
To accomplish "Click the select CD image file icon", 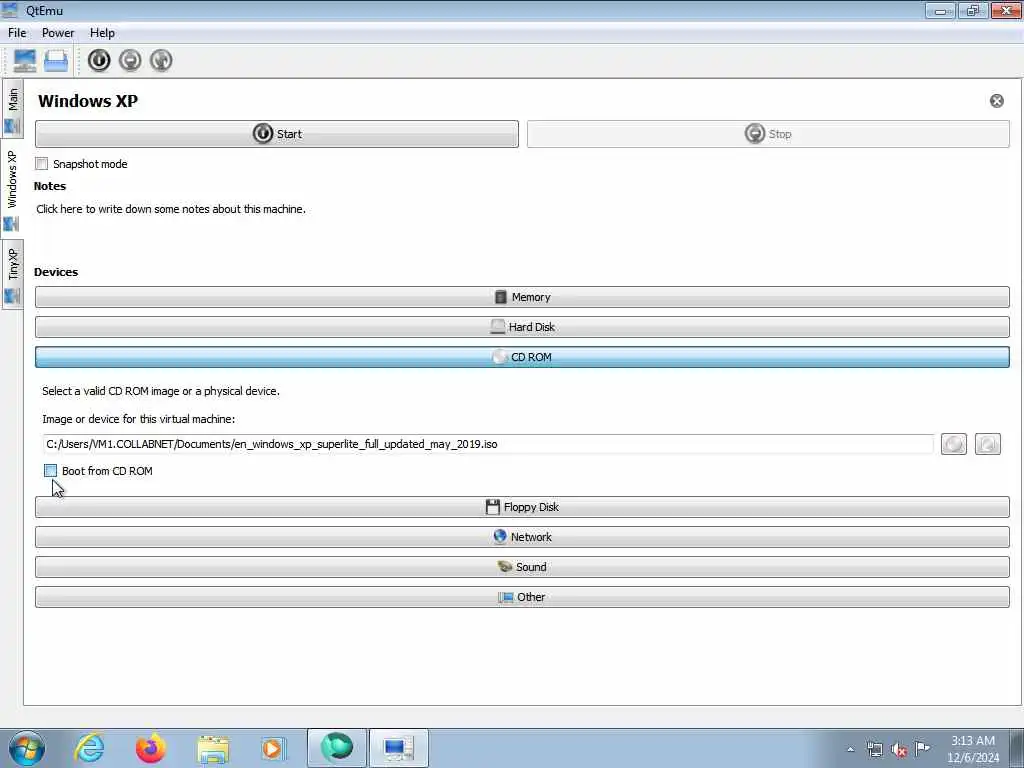I will click(953, 444).
